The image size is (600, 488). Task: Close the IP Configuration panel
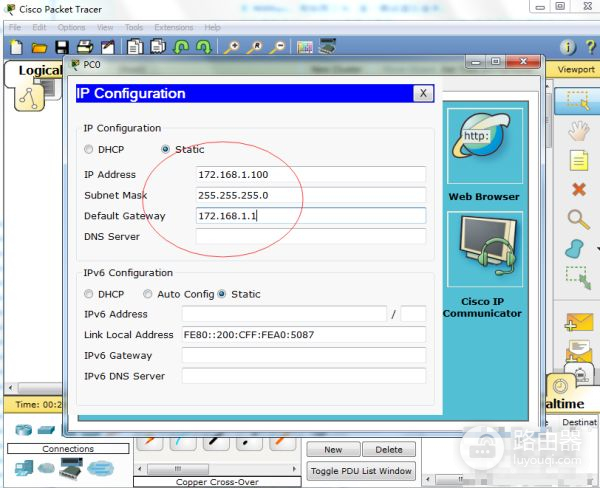click(x=423, y=93)
